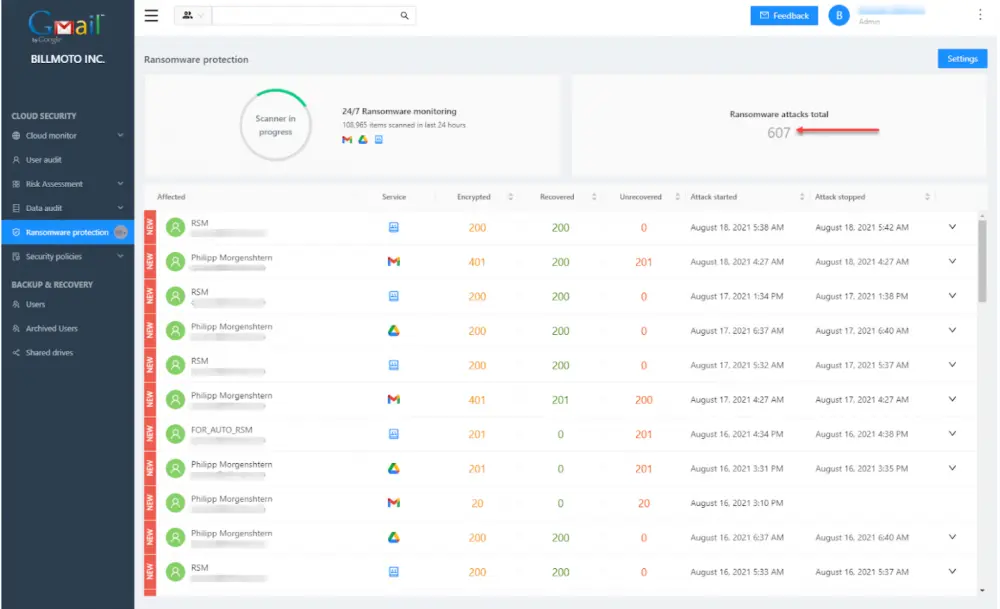Click the search magnifier icon

tap(404, 16)
